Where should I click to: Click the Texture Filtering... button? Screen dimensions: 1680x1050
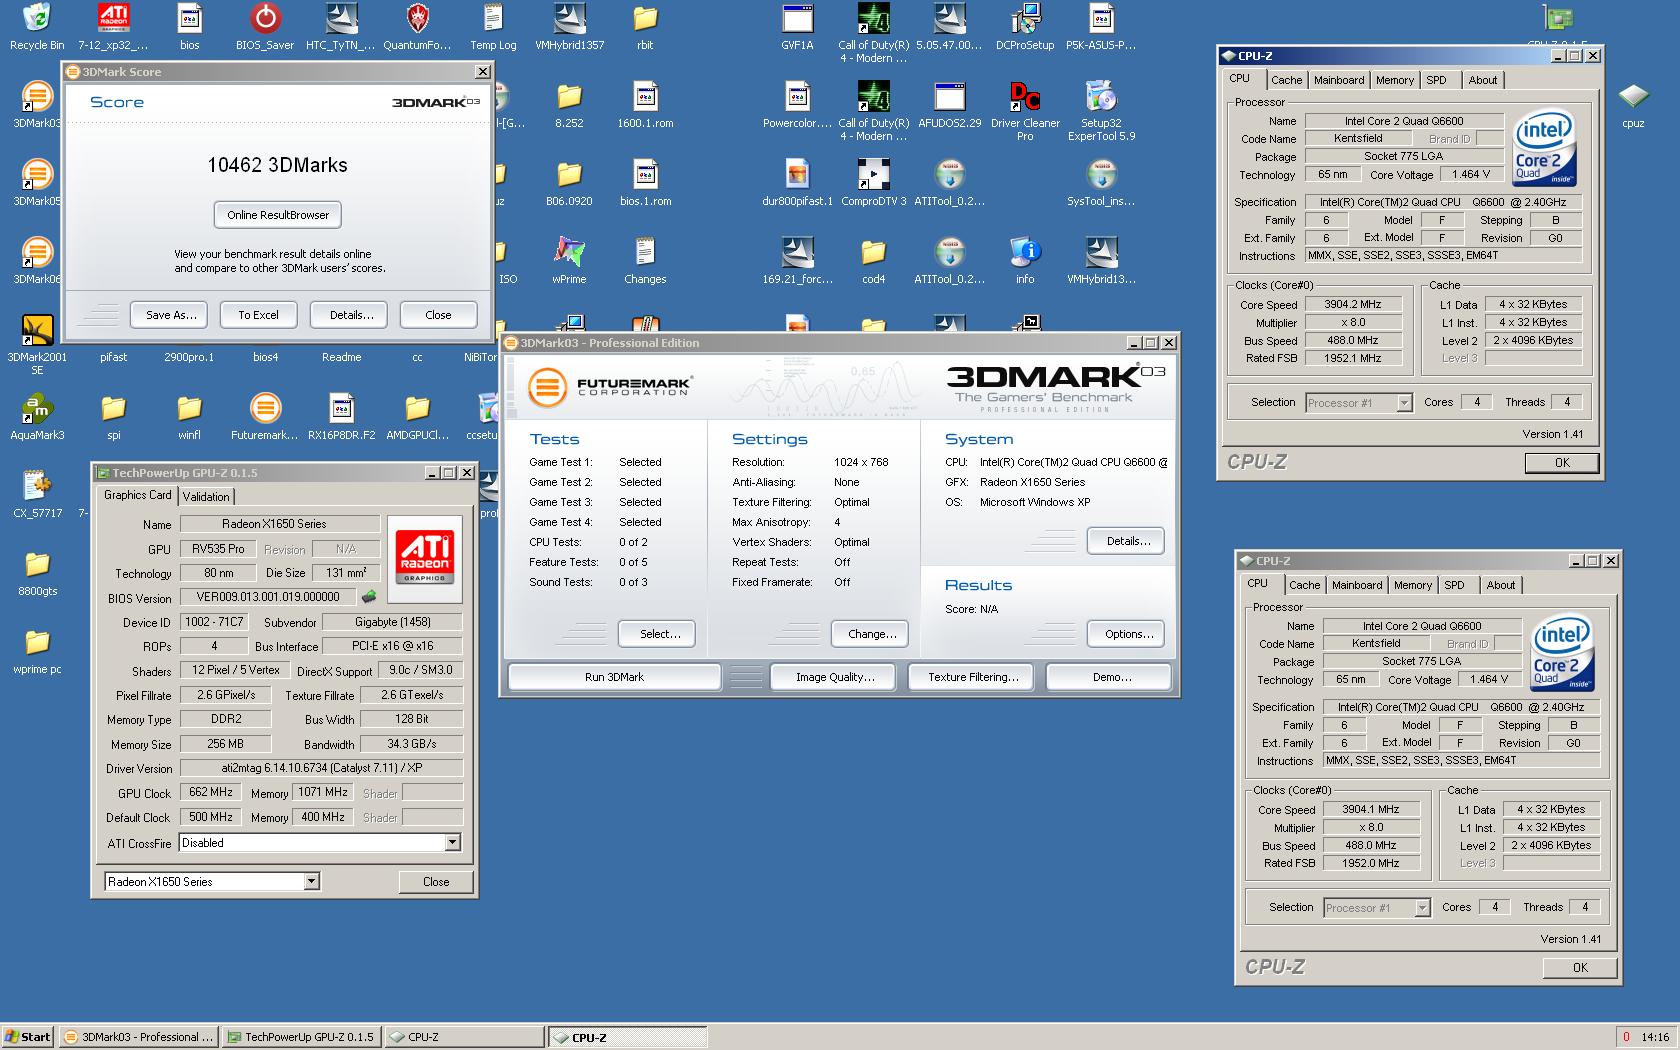click(973, 677)
